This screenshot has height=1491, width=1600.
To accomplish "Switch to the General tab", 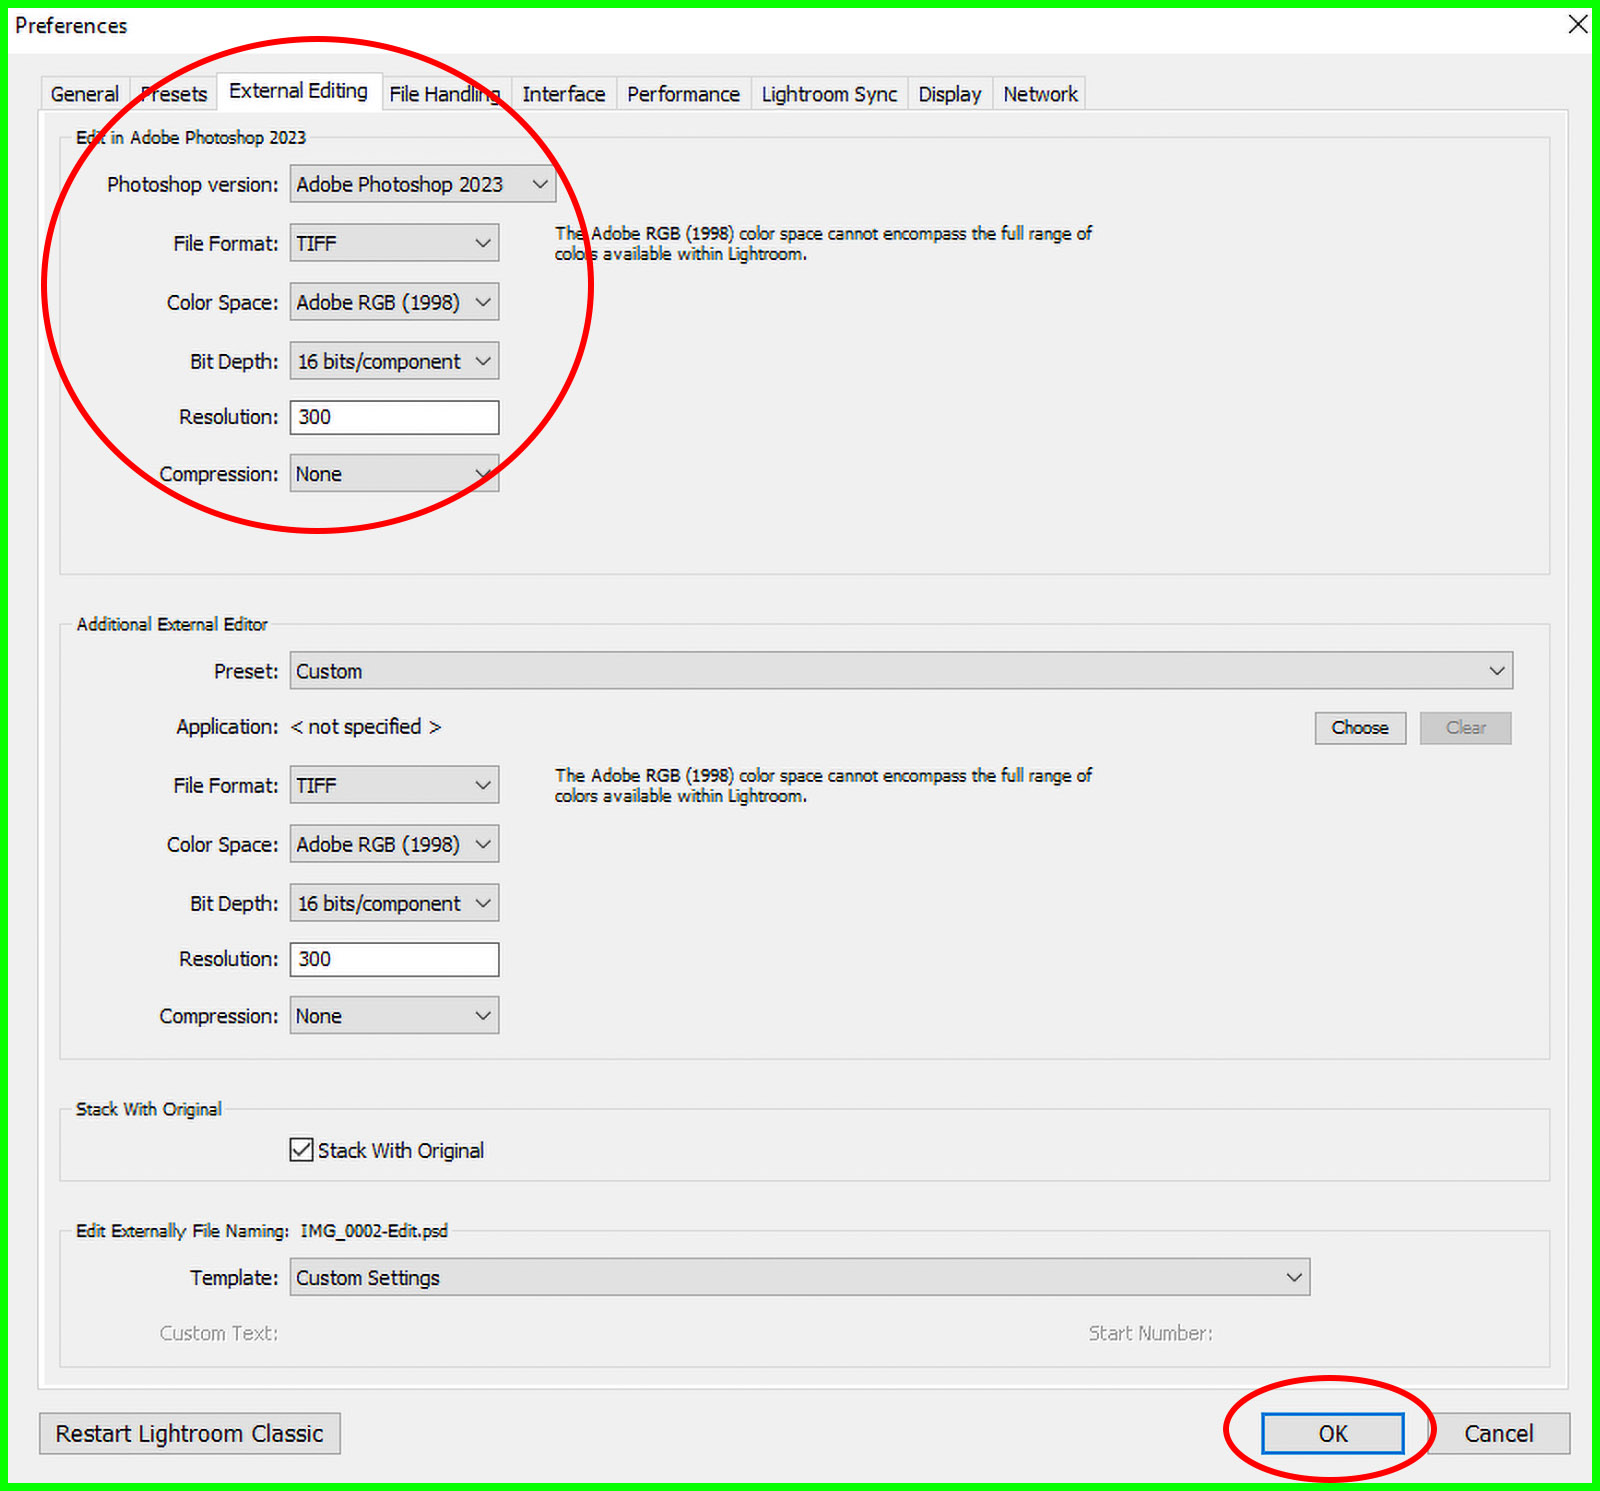I will [x=84, y=94].
